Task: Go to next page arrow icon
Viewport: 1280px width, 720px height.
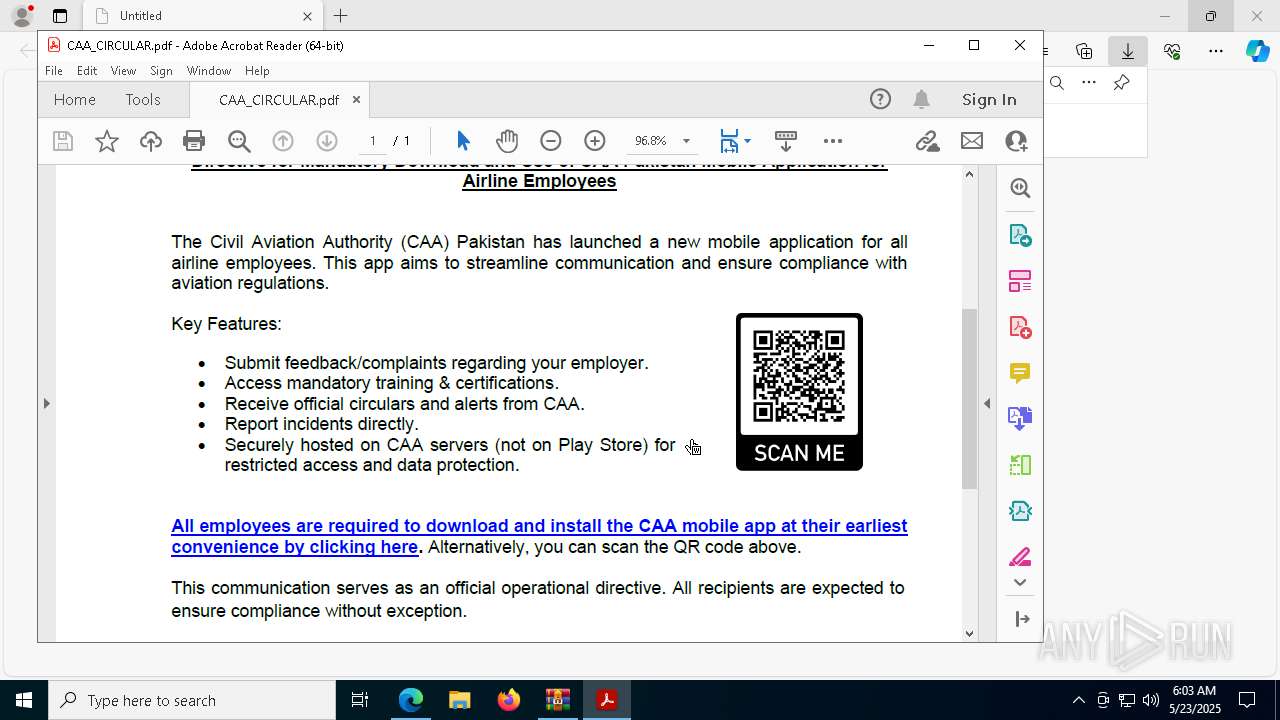Action: coord(327,141)
